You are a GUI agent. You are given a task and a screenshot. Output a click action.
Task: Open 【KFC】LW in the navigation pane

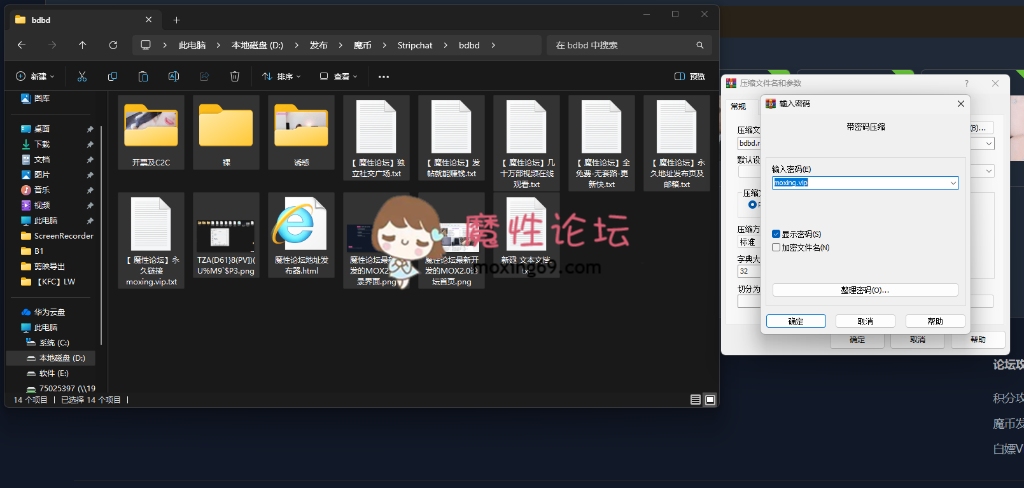point(50,282)
